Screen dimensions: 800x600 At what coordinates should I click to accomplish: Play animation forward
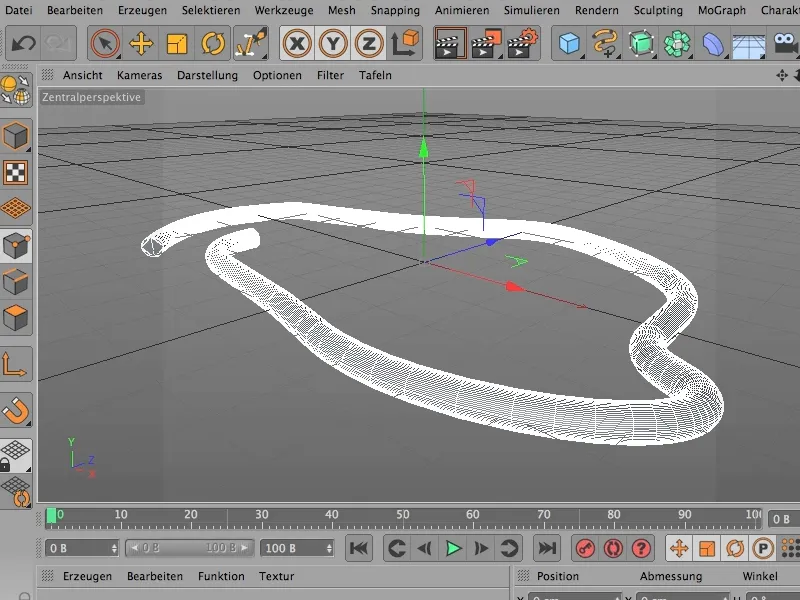pyautogui.click(x=453, y=548)
